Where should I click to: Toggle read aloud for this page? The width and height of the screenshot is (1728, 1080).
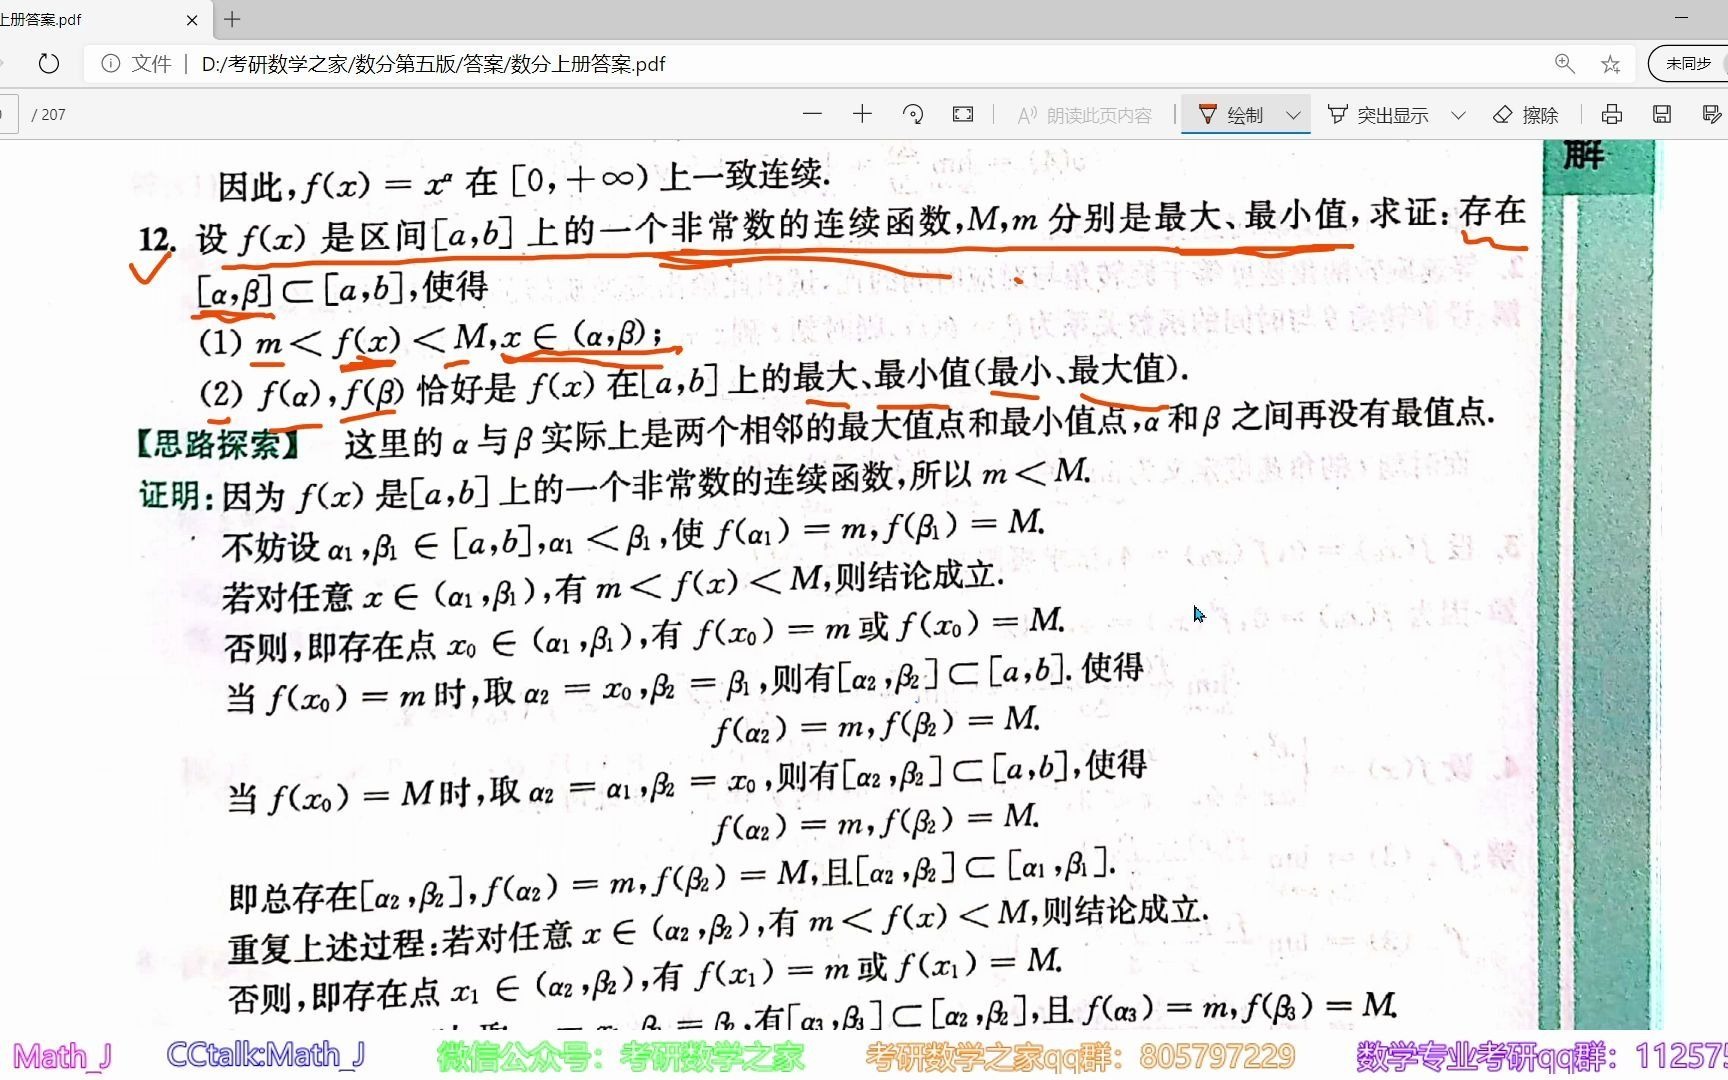1082,114
